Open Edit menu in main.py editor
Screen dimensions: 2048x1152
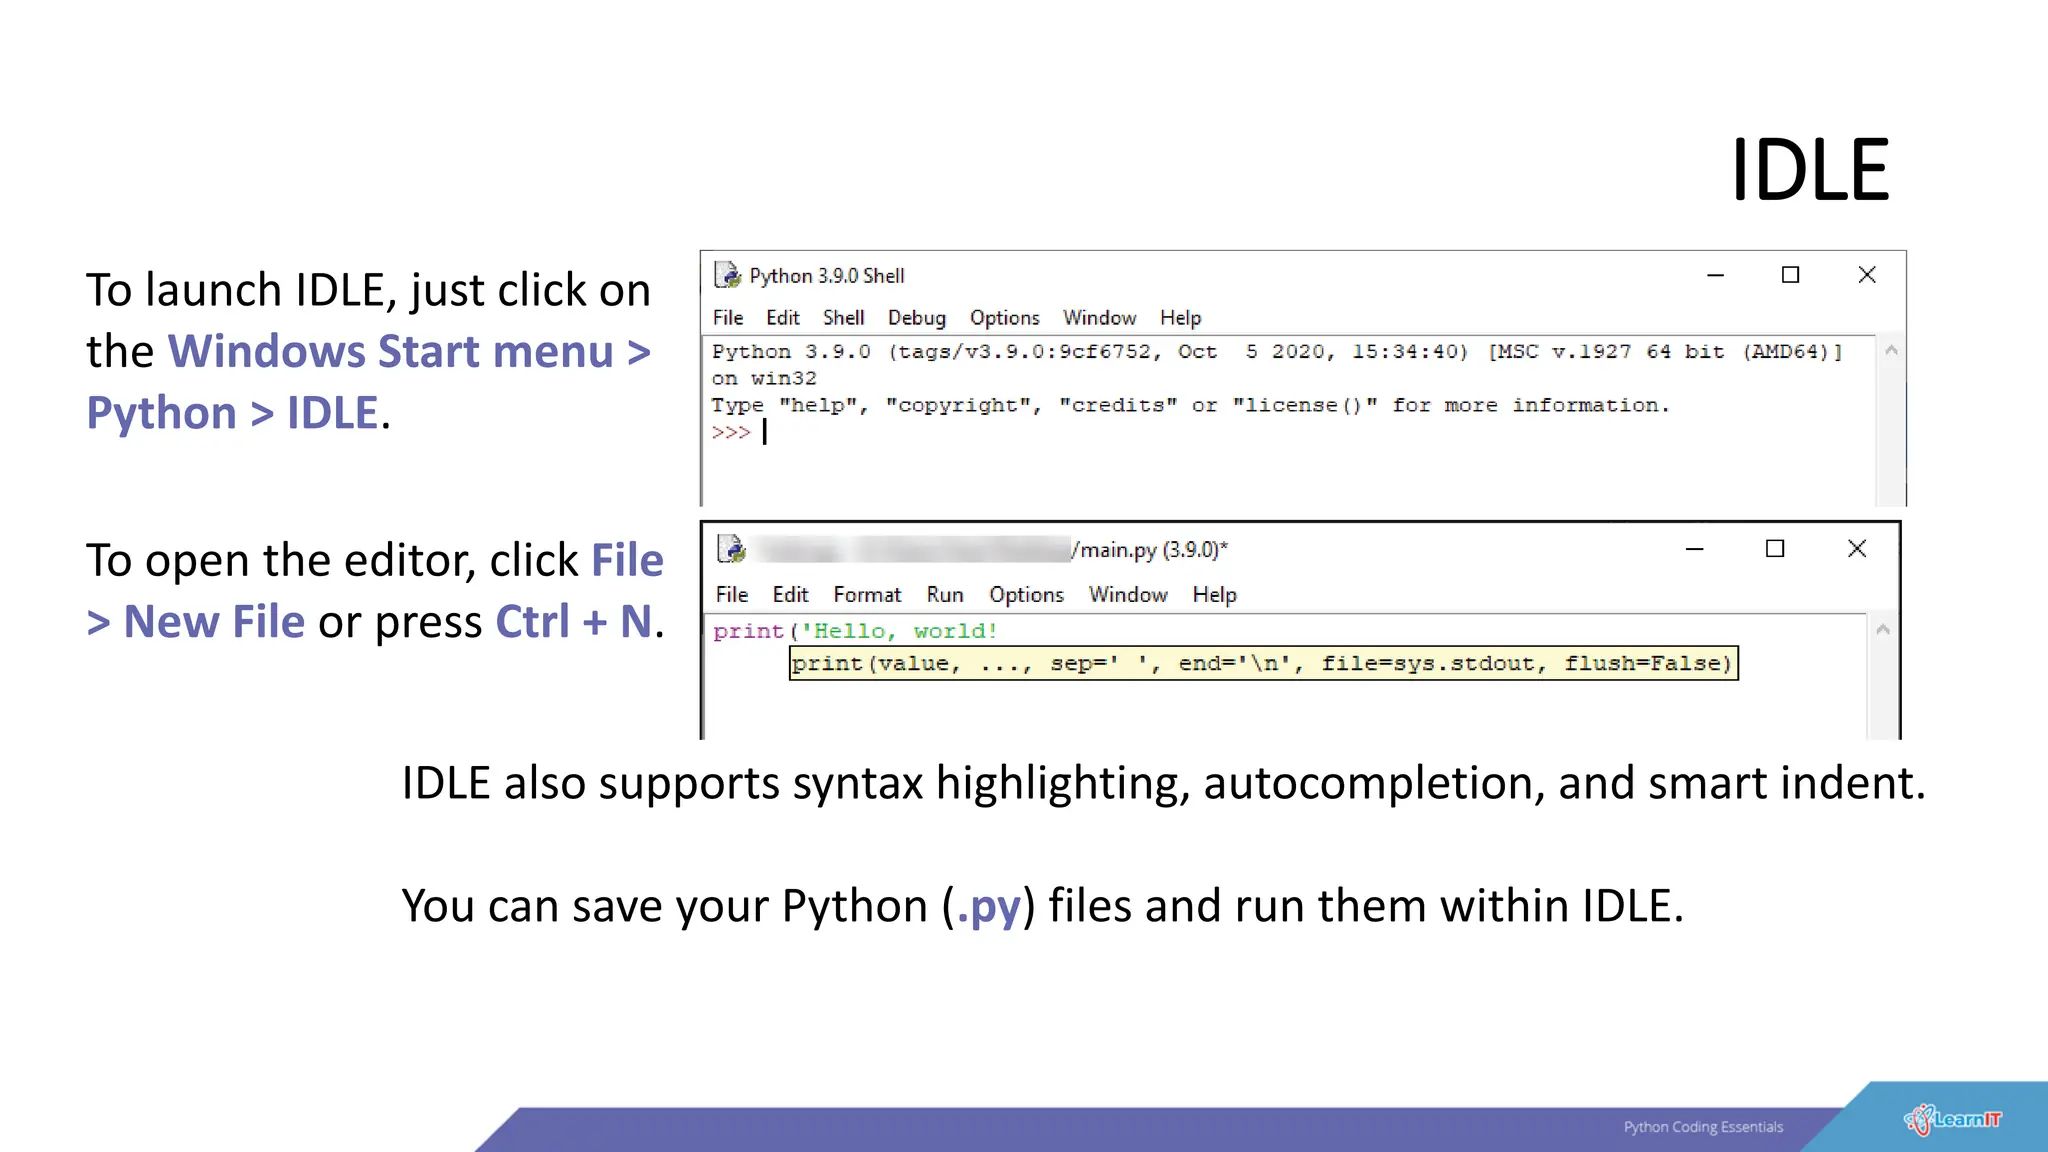[x=790, y=595]
